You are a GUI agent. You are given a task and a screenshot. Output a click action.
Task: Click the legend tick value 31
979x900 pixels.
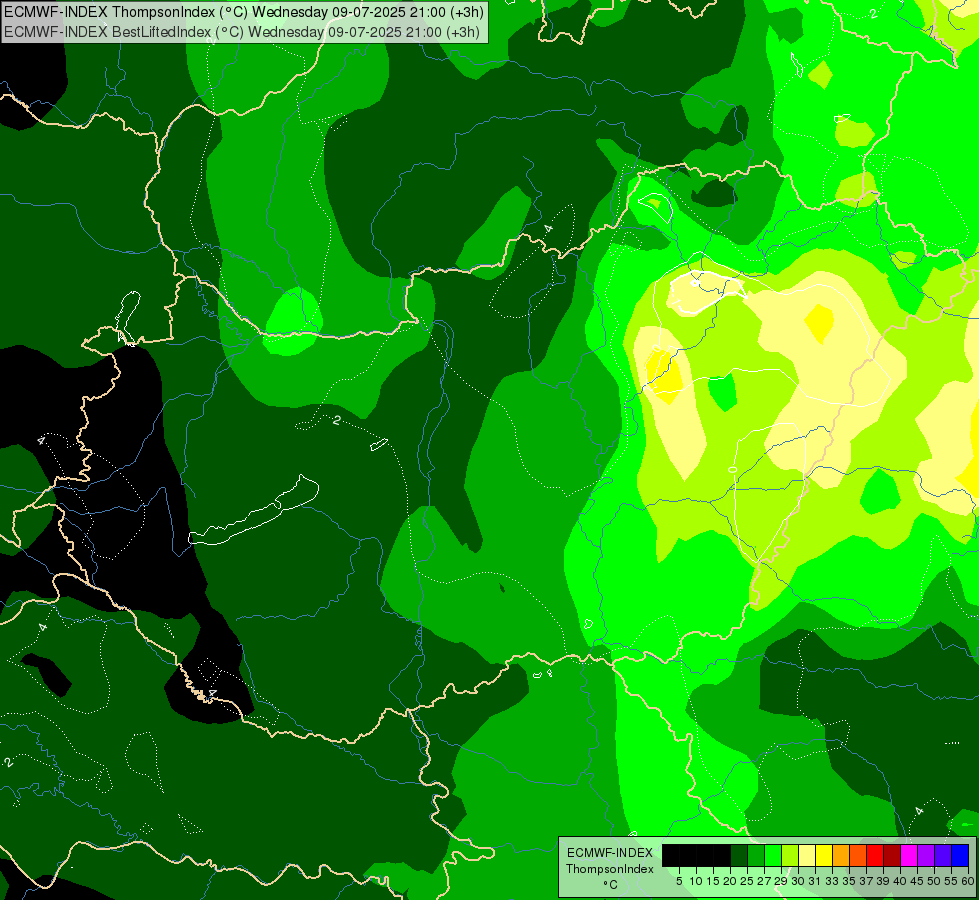815,881
